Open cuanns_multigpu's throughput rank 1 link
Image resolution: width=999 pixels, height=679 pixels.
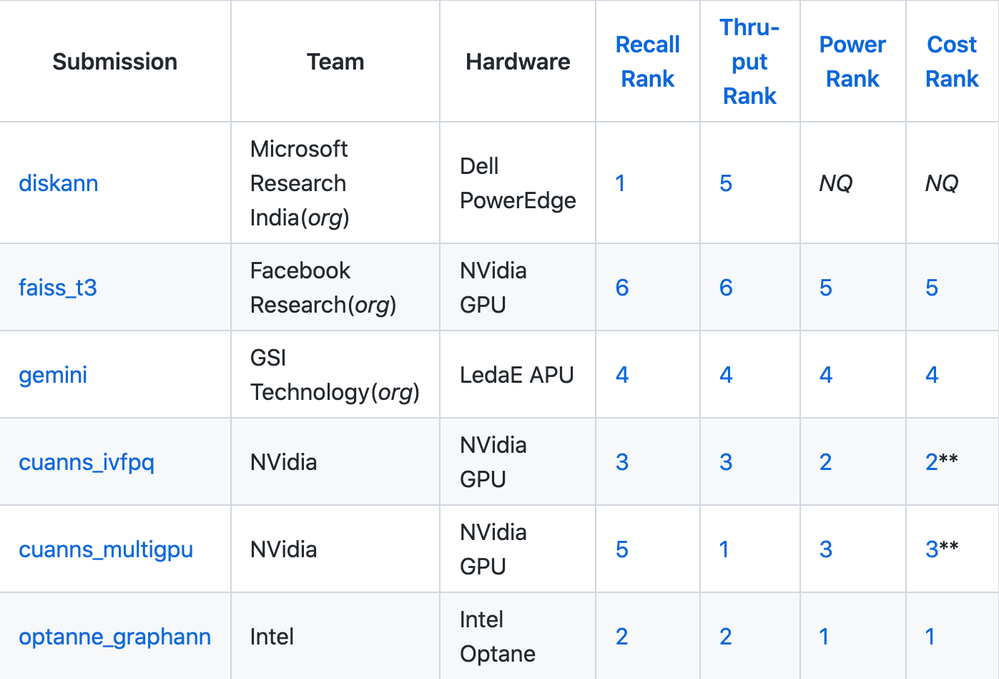pyautogui.click(x=724, y=549)
